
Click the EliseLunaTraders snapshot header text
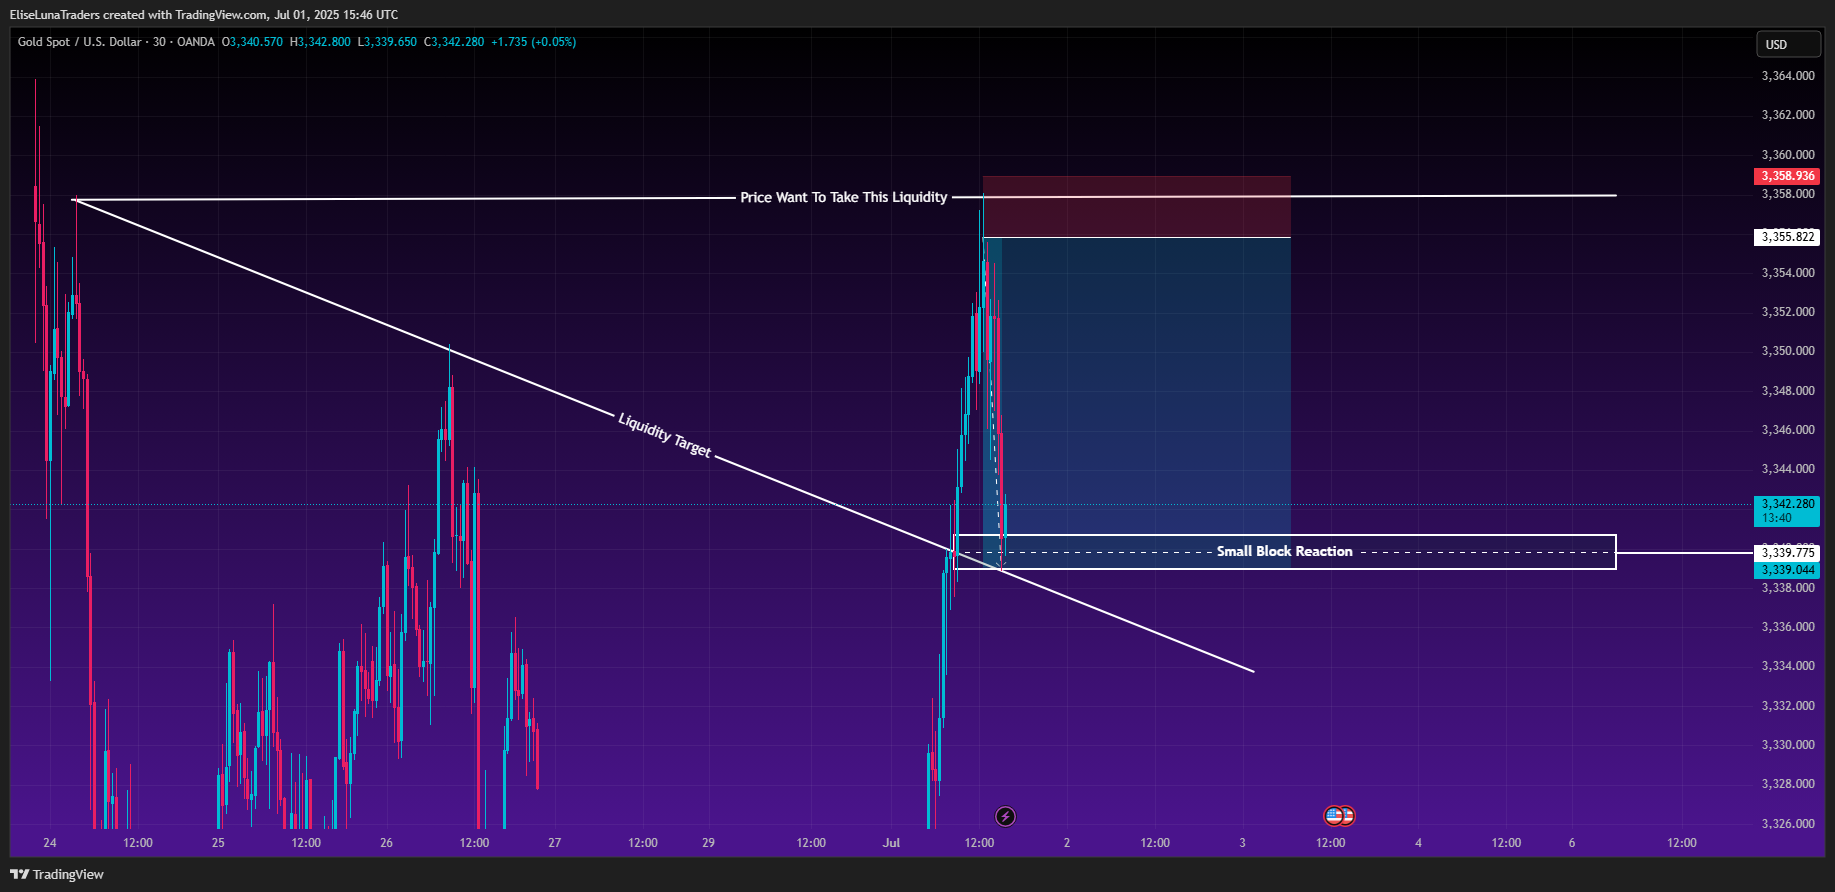click(204, 15)
